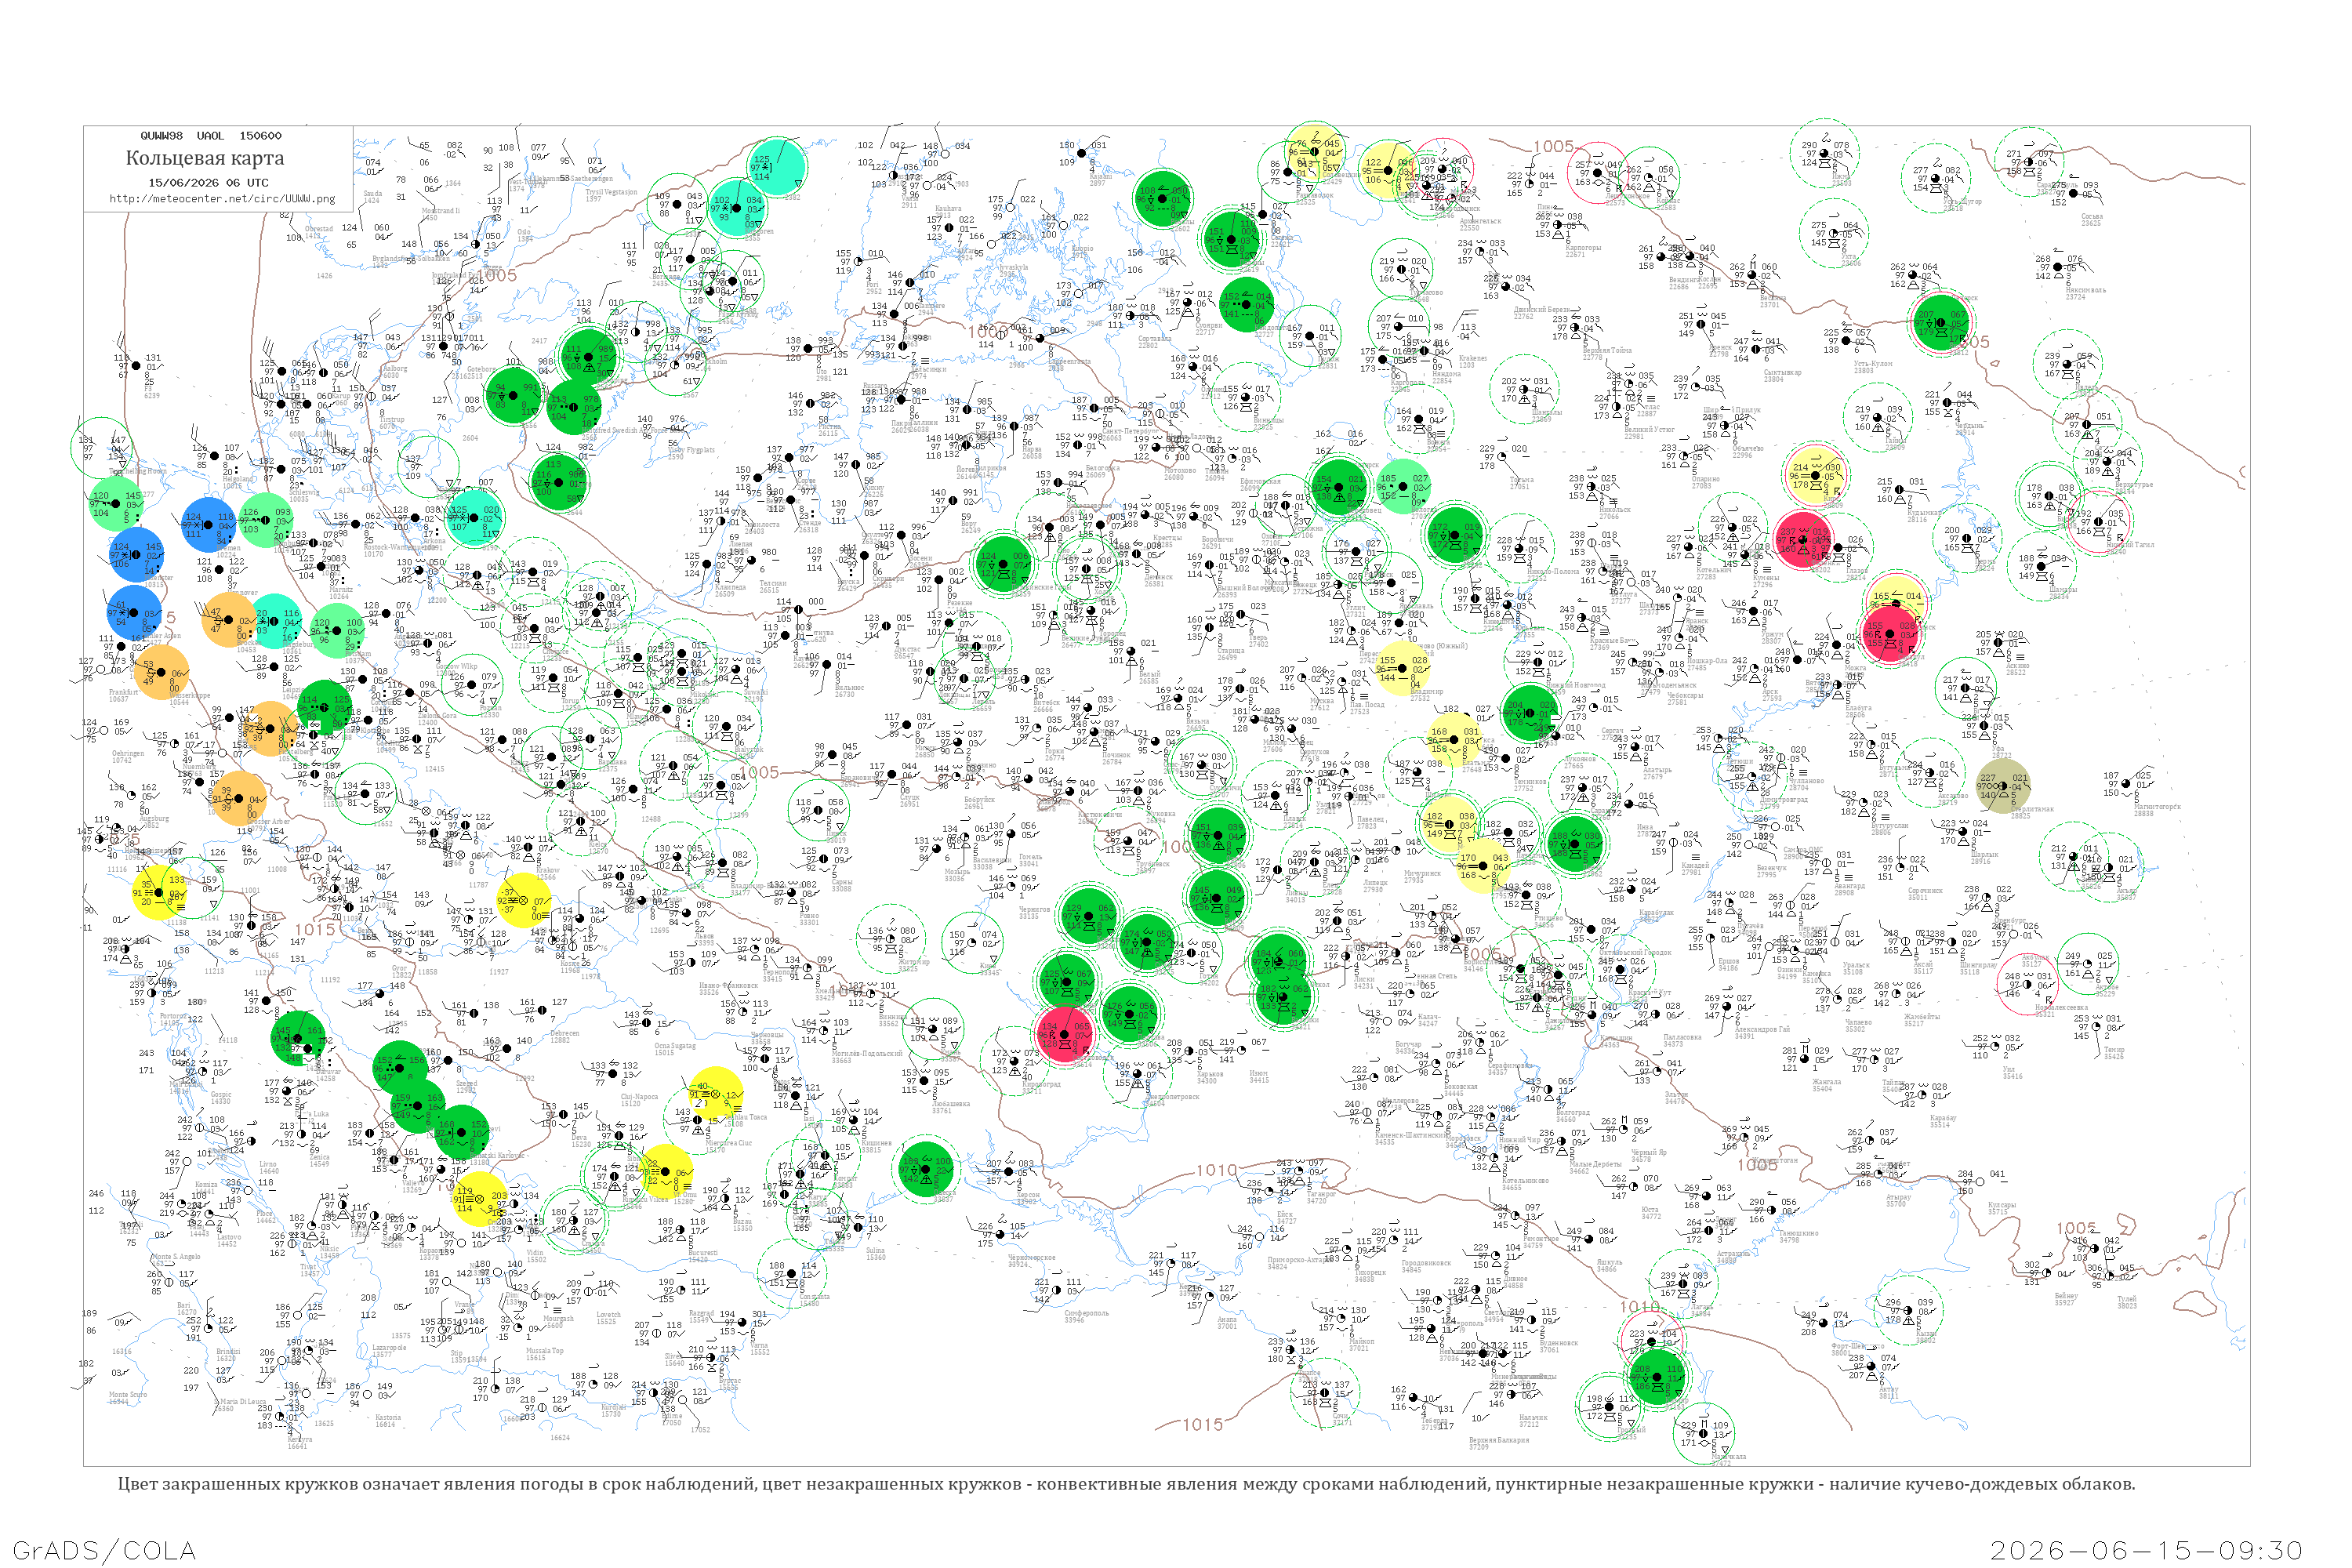Screen dimensions: 2352x1568
Task: Click the station label "Шингирлау"
Action: point(1977,965)
